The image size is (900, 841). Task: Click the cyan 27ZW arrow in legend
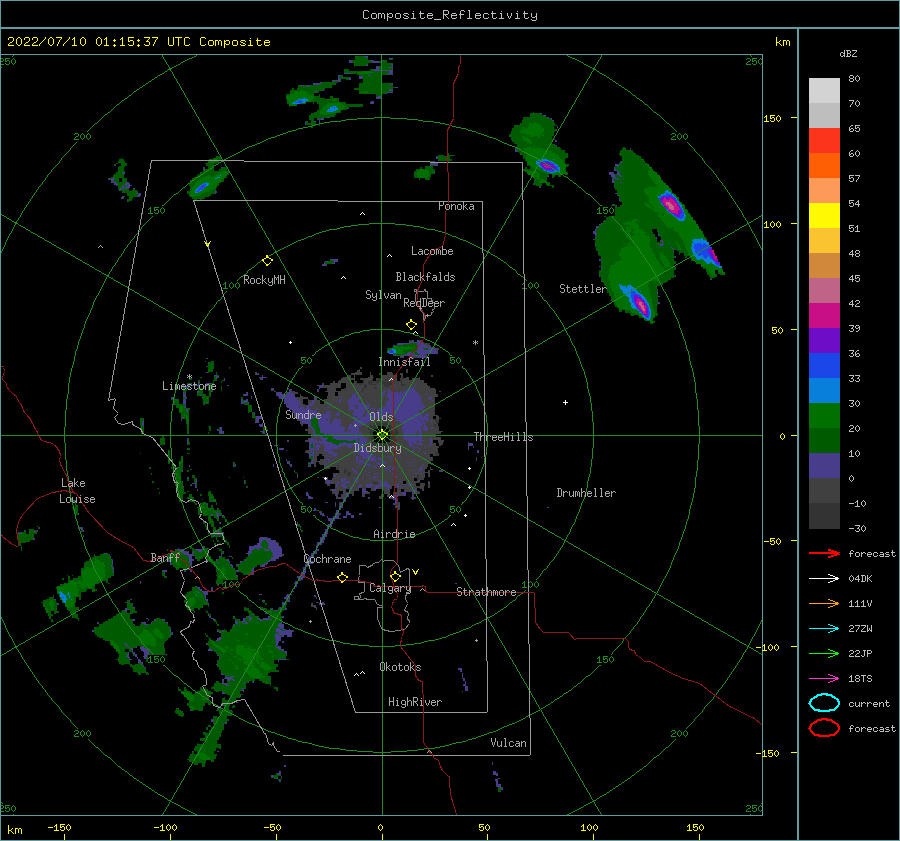(824, 629)
